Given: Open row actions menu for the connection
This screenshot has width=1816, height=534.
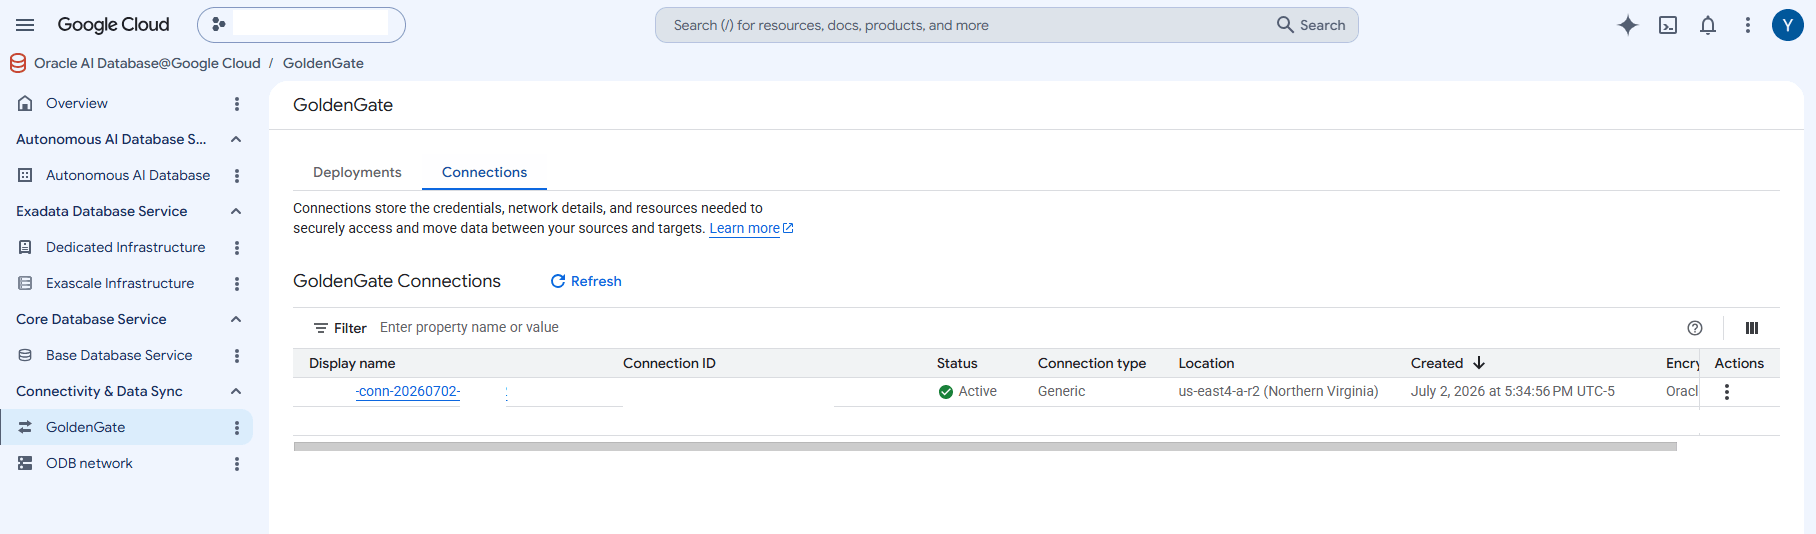Looking at the screenshot, I should [x=1727, y=392].
